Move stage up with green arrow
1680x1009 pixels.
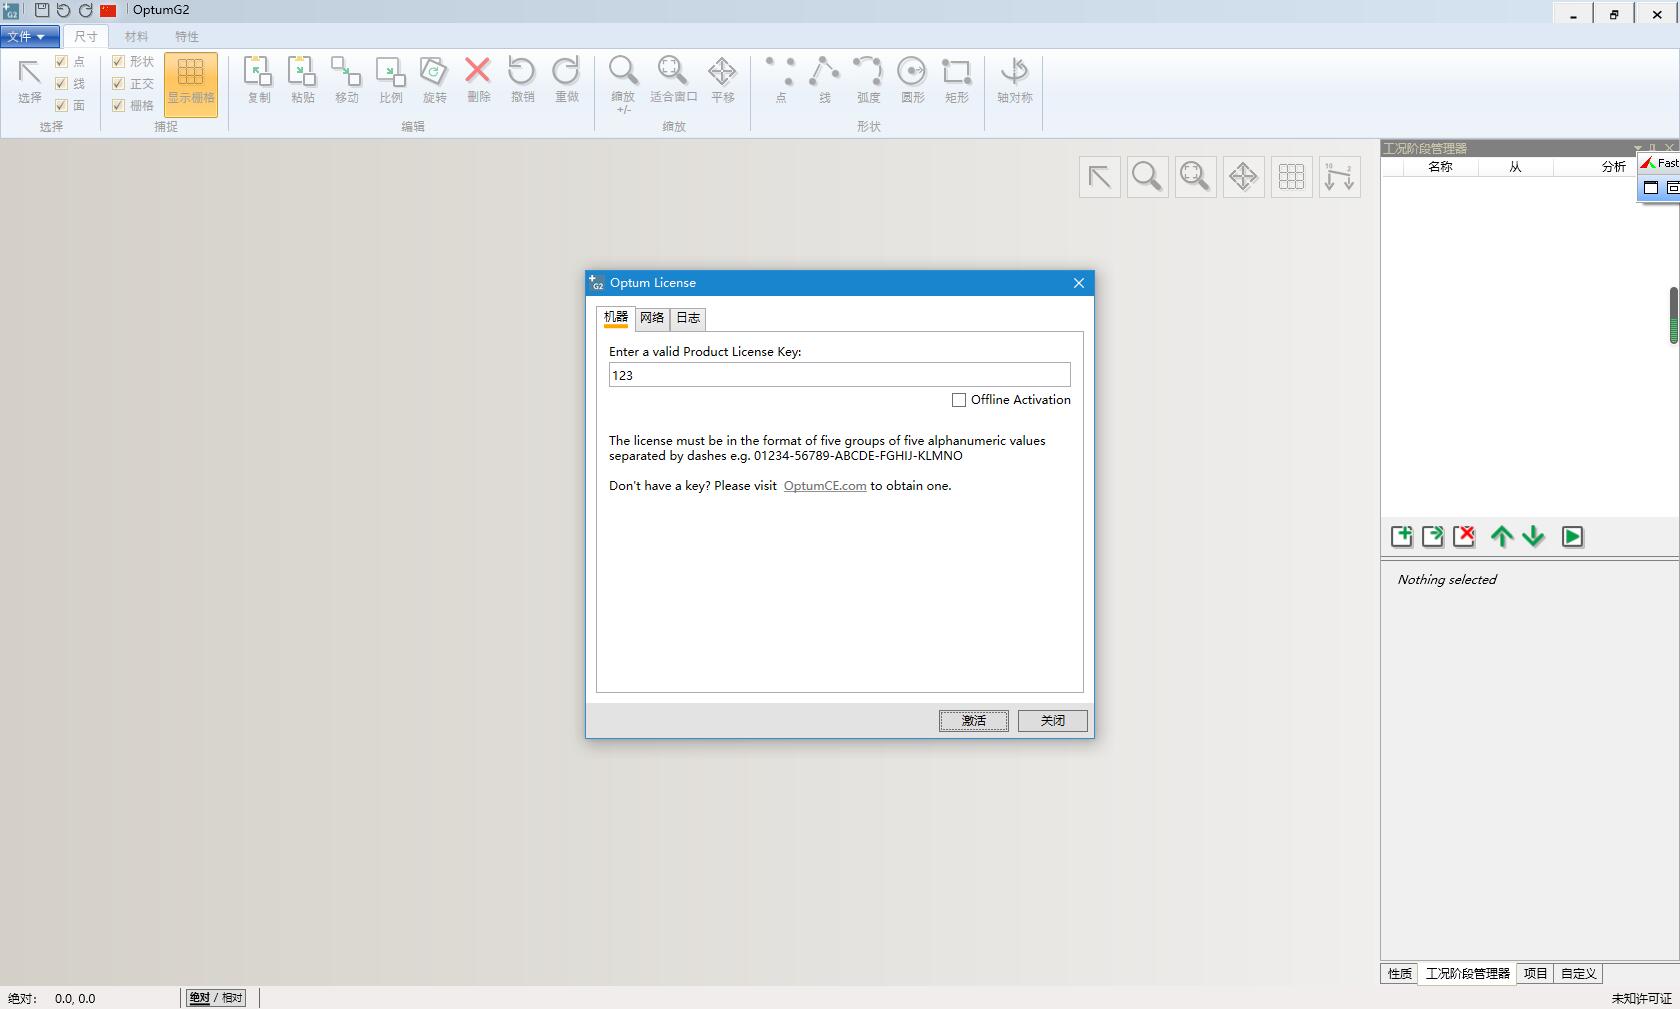click(1501, 536)
